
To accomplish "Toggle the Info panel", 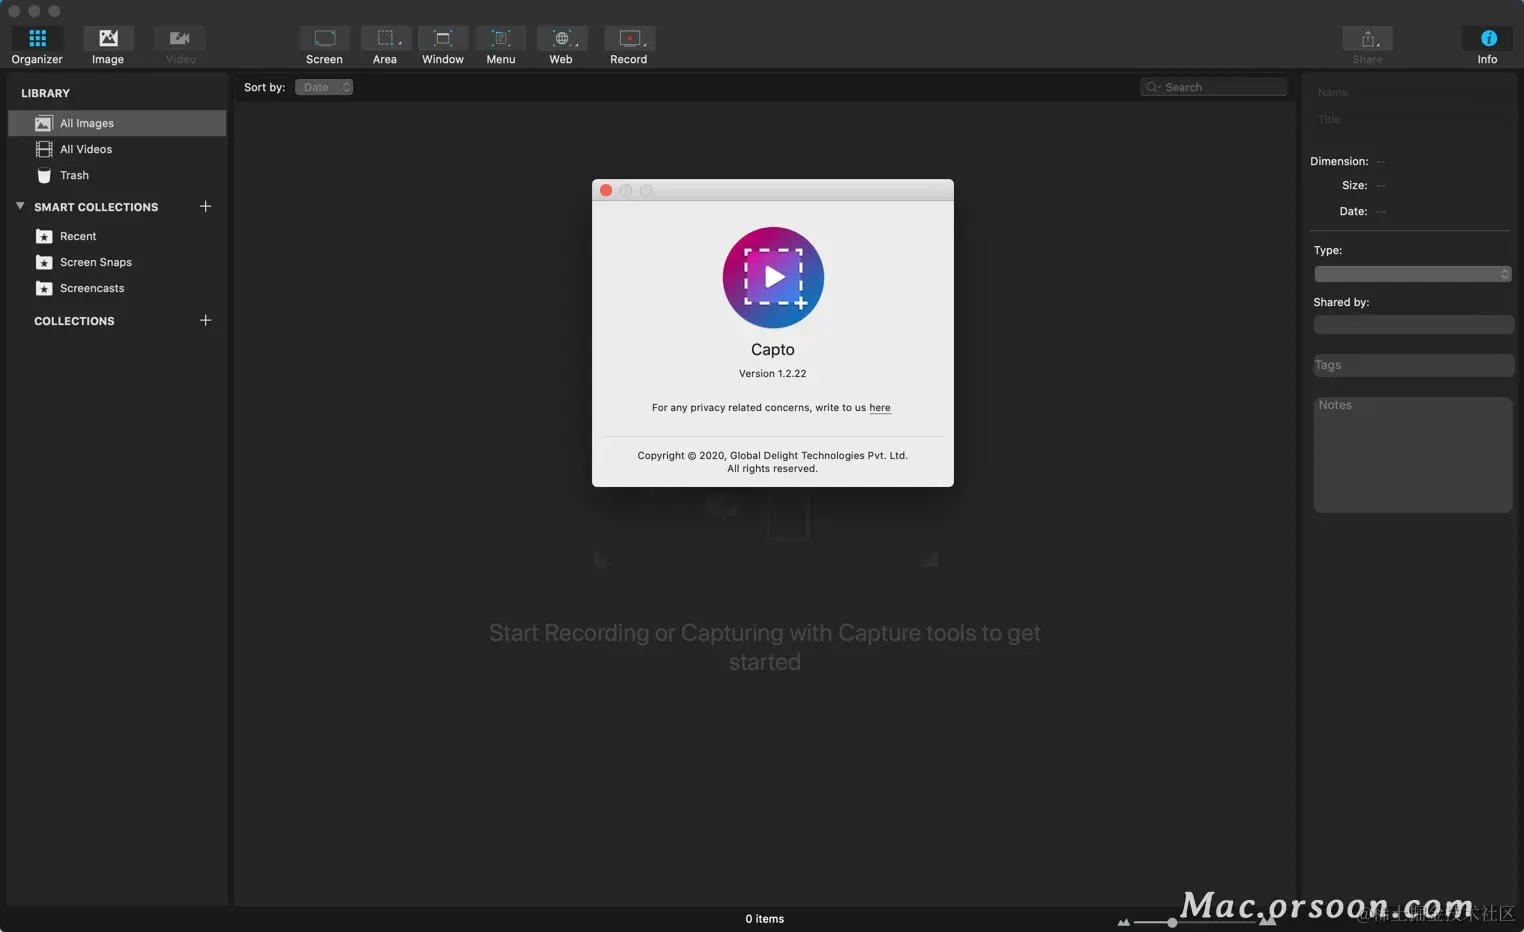I will 1488,46.
